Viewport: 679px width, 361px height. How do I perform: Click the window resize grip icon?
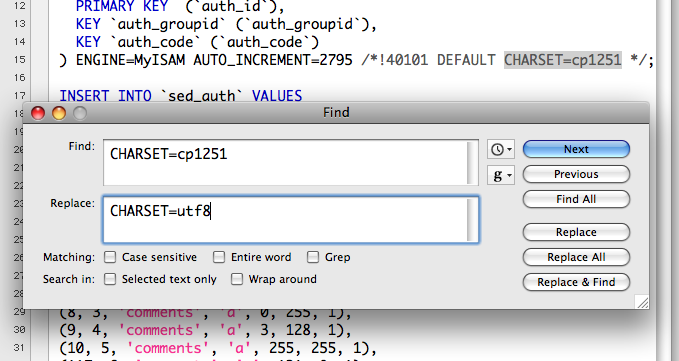[643, 302]
